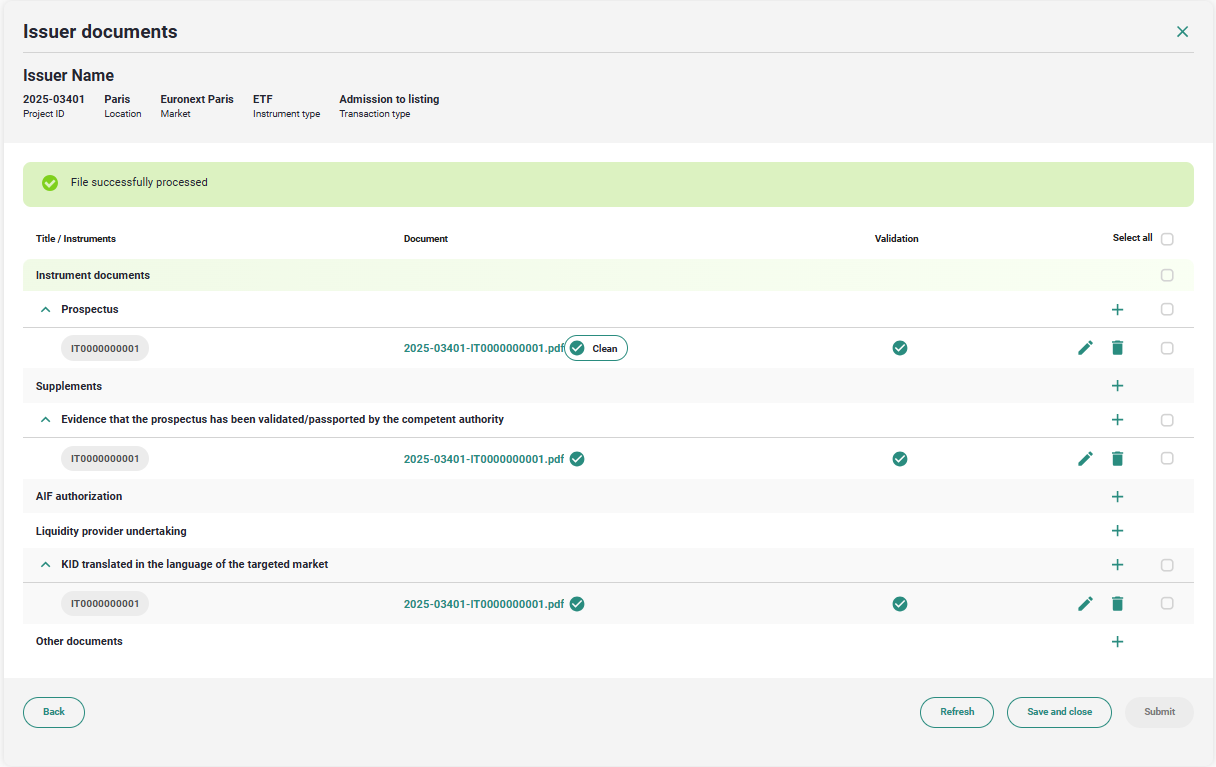Open the Prospectus PDF file link
This screenshot has width=1216, height=767.
[x=484, y=348]
